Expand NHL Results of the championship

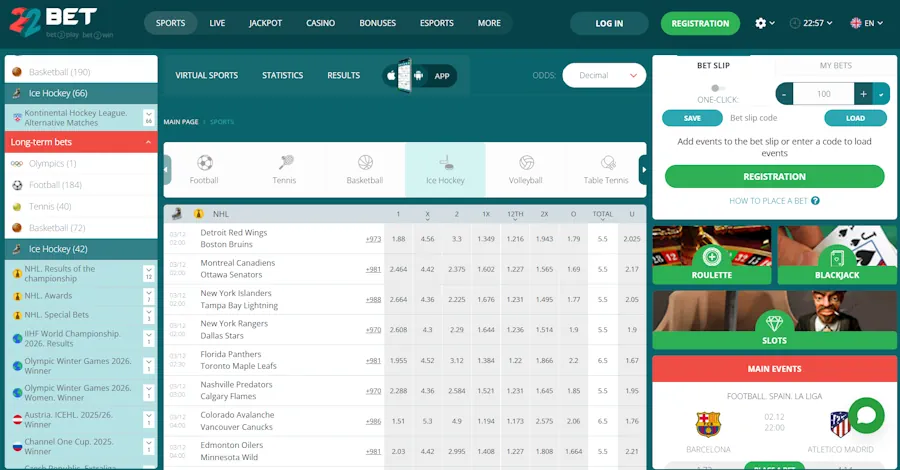pos(149,274)
